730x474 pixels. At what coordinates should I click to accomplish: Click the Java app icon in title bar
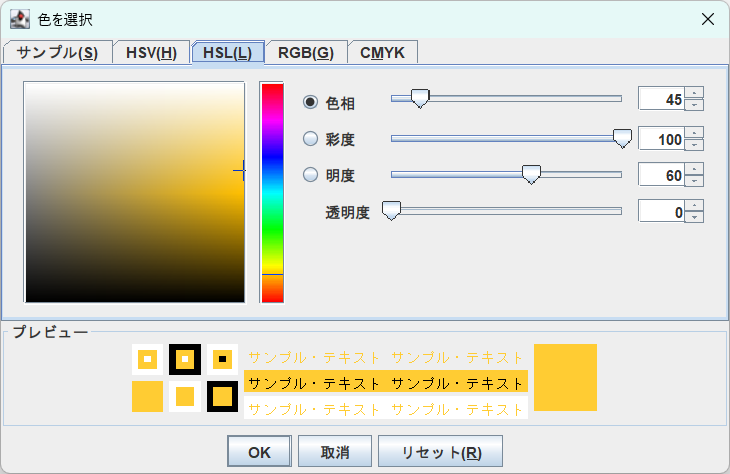(20, 19)
